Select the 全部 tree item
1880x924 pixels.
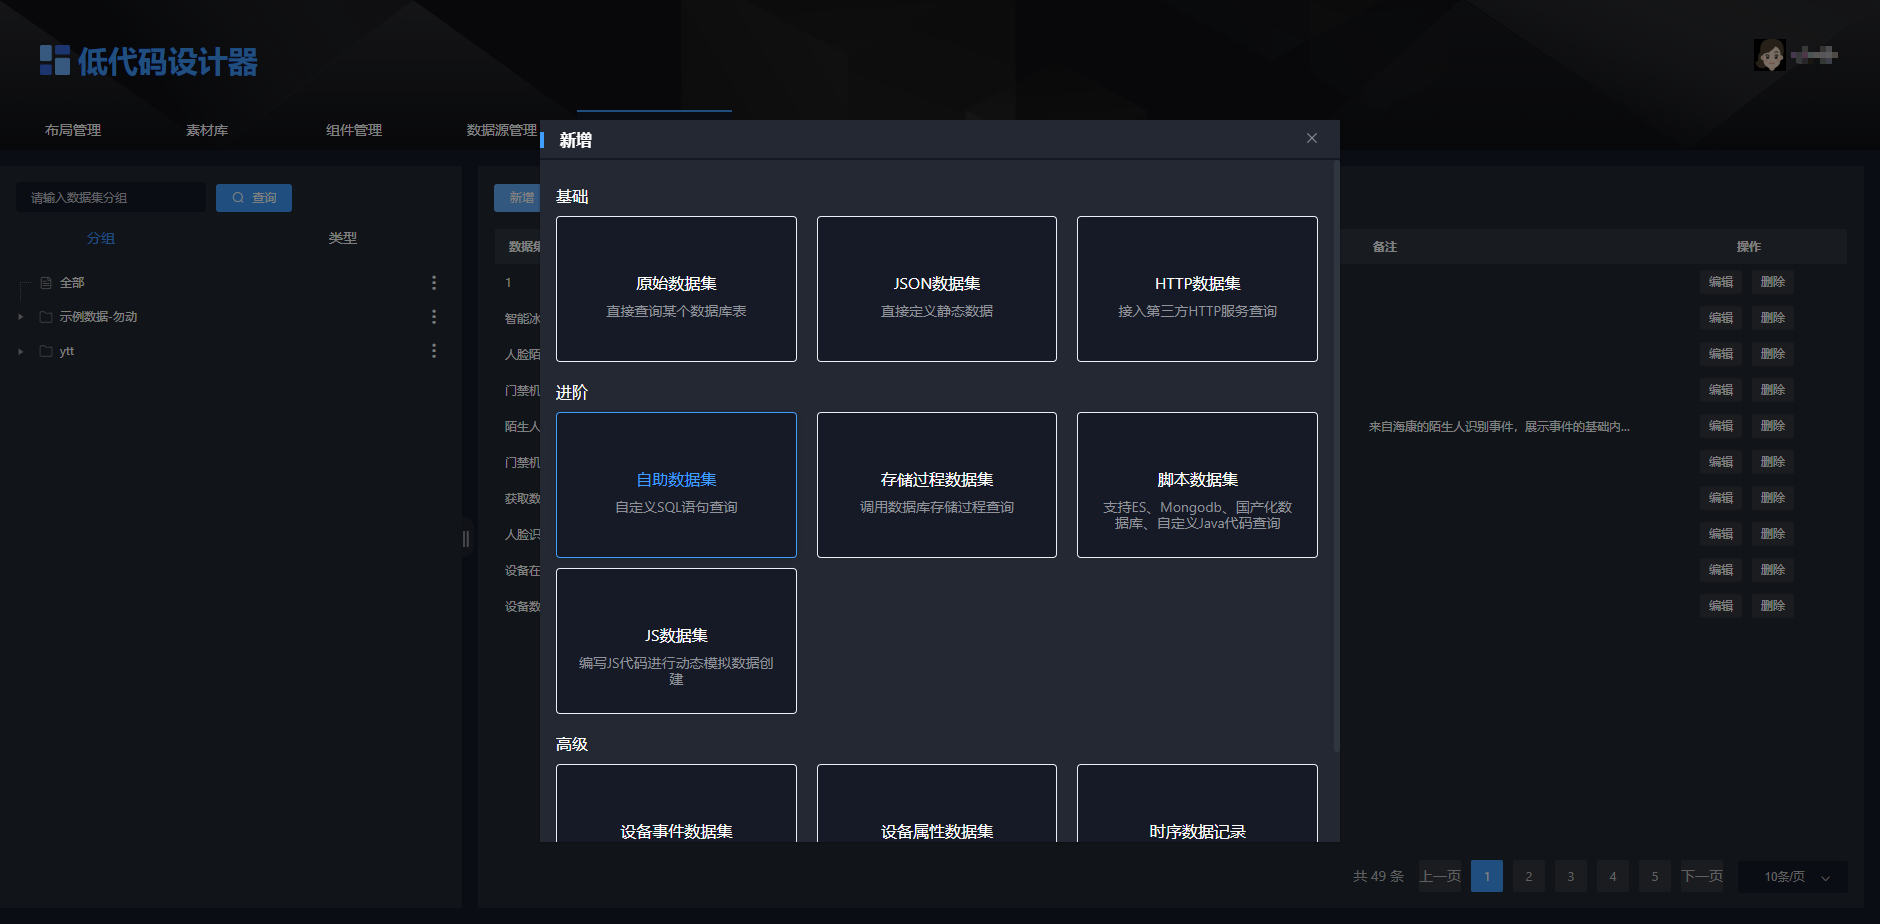pyautogui.click(x=72, y=283)
